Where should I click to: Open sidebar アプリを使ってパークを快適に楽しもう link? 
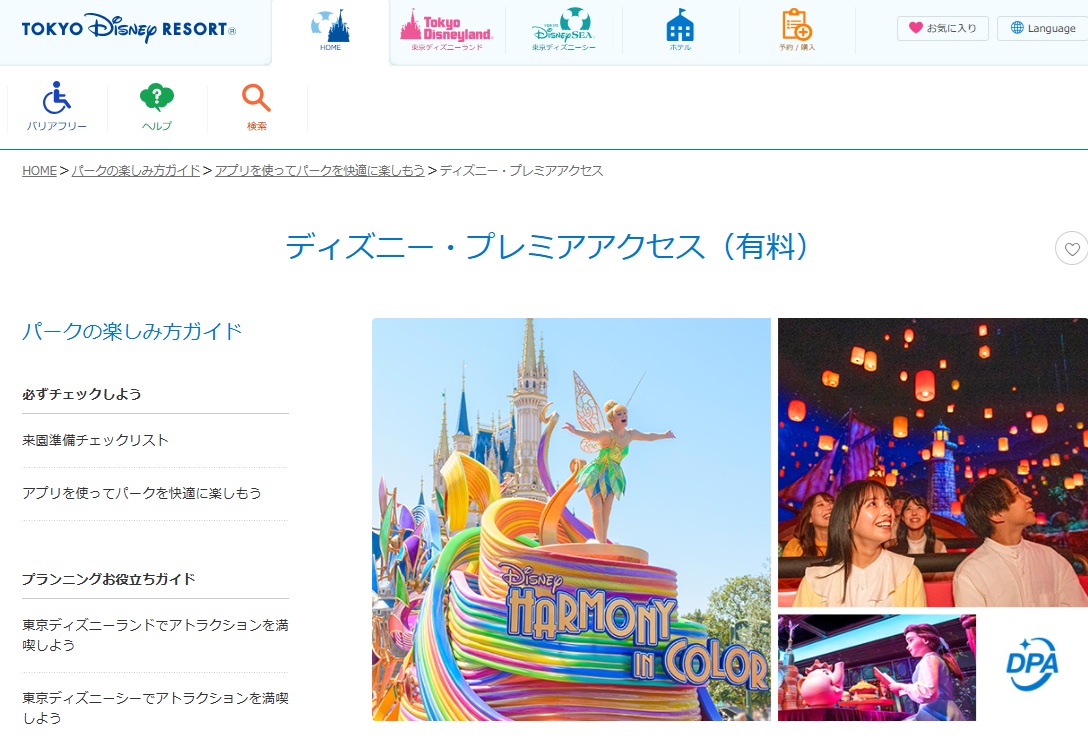pos(142,493)
